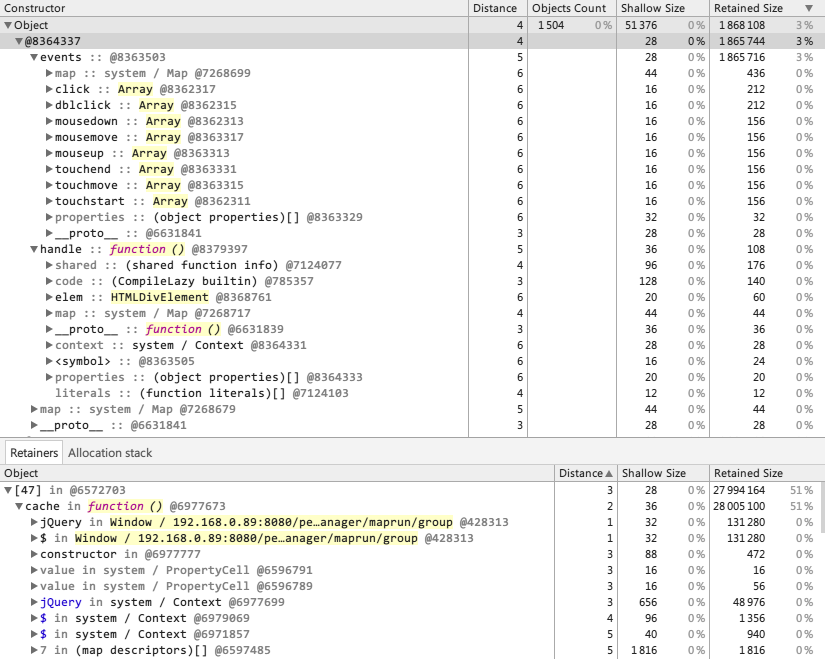
Task: Collapse the top-level Object constructor row
Action: tap(8, 25)
